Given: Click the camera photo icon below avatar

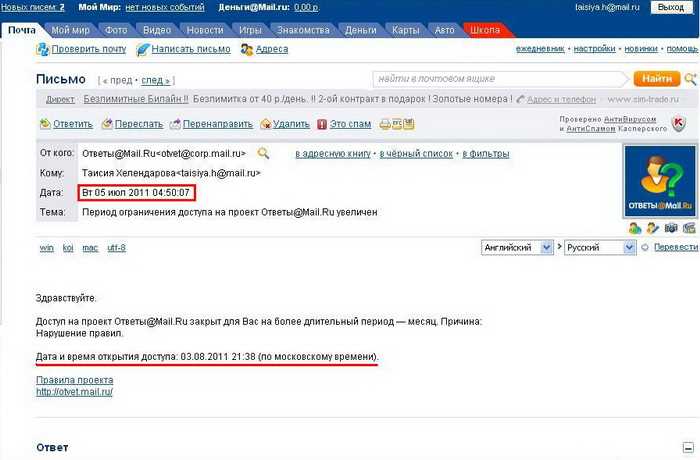Looking at the screenshot, I should (671, 228).
